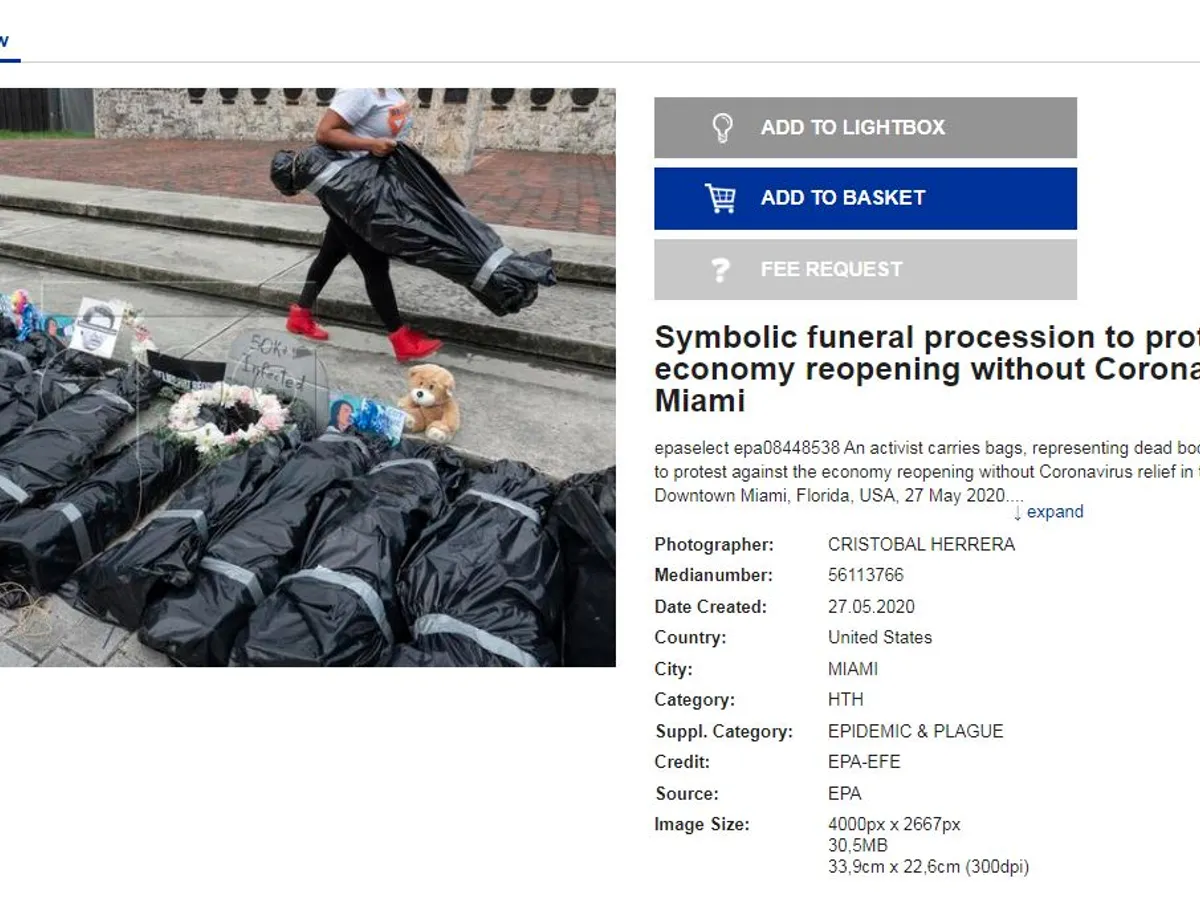Click the ADD TO BASKET button
1200x900 pixels.
[865, 198]
